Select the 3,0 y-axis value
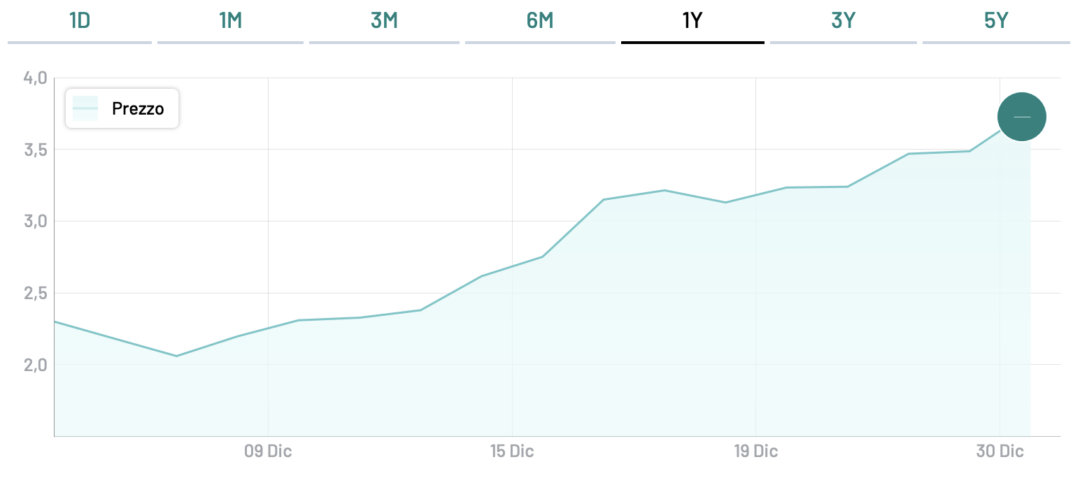 tap(35, 221)
